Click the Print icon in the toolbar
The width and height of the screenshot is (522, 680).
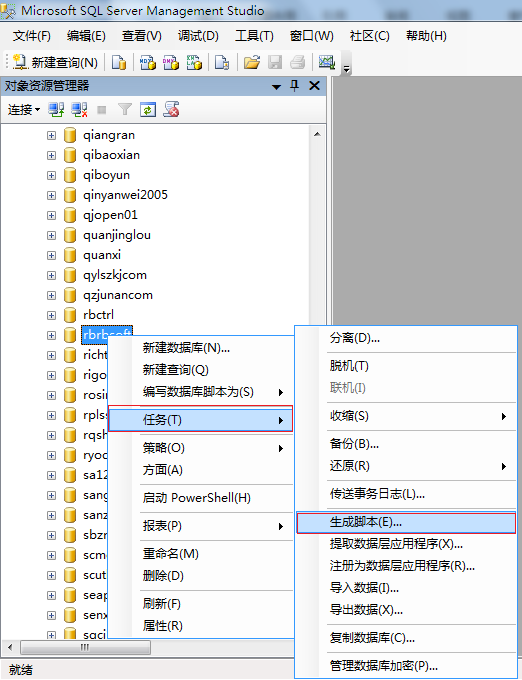point(298,63)
